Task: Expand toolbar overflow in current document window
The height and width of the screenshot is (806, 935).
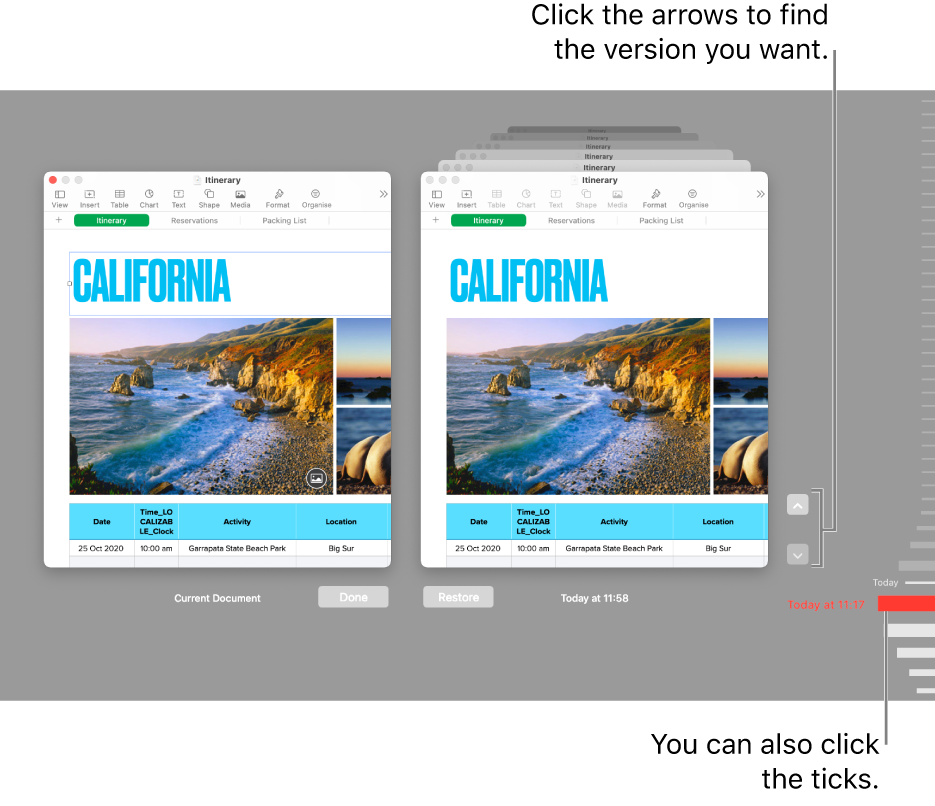Action: pyautogui.click(x=383, y=194)
